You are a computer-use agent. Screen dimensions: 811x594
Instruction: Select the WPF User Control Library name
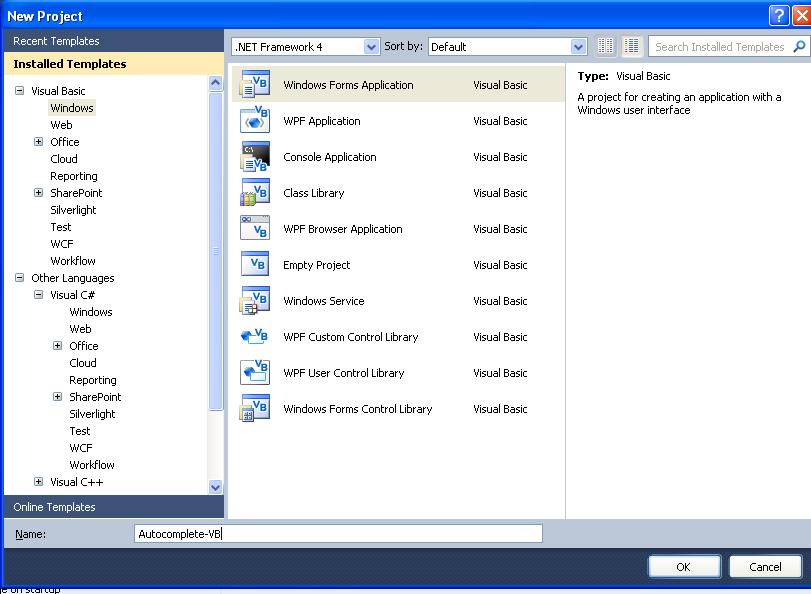coord(343,373)
